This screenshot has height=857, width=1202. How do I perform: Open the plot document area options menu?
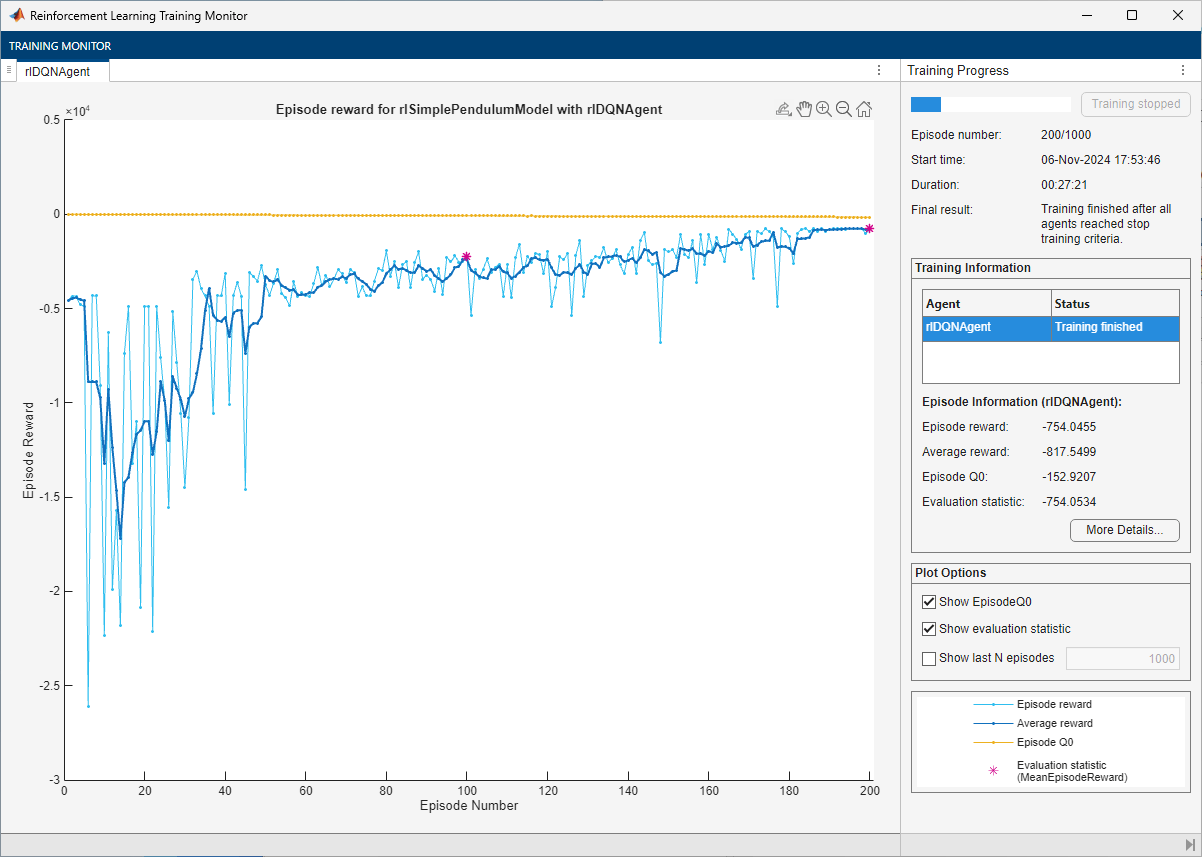[879, 71]
